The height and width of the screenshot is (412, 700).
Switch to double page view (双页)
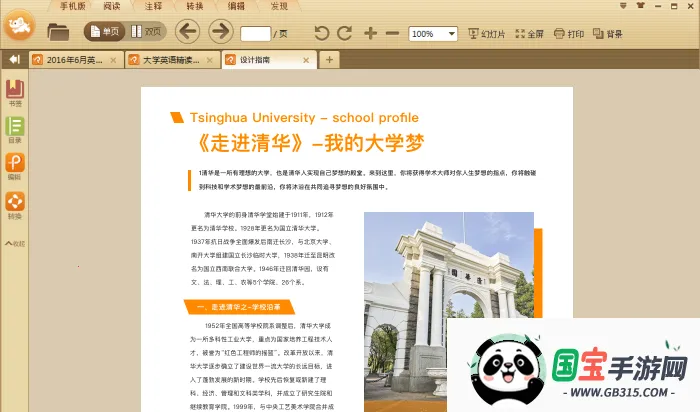pos(146,32)
